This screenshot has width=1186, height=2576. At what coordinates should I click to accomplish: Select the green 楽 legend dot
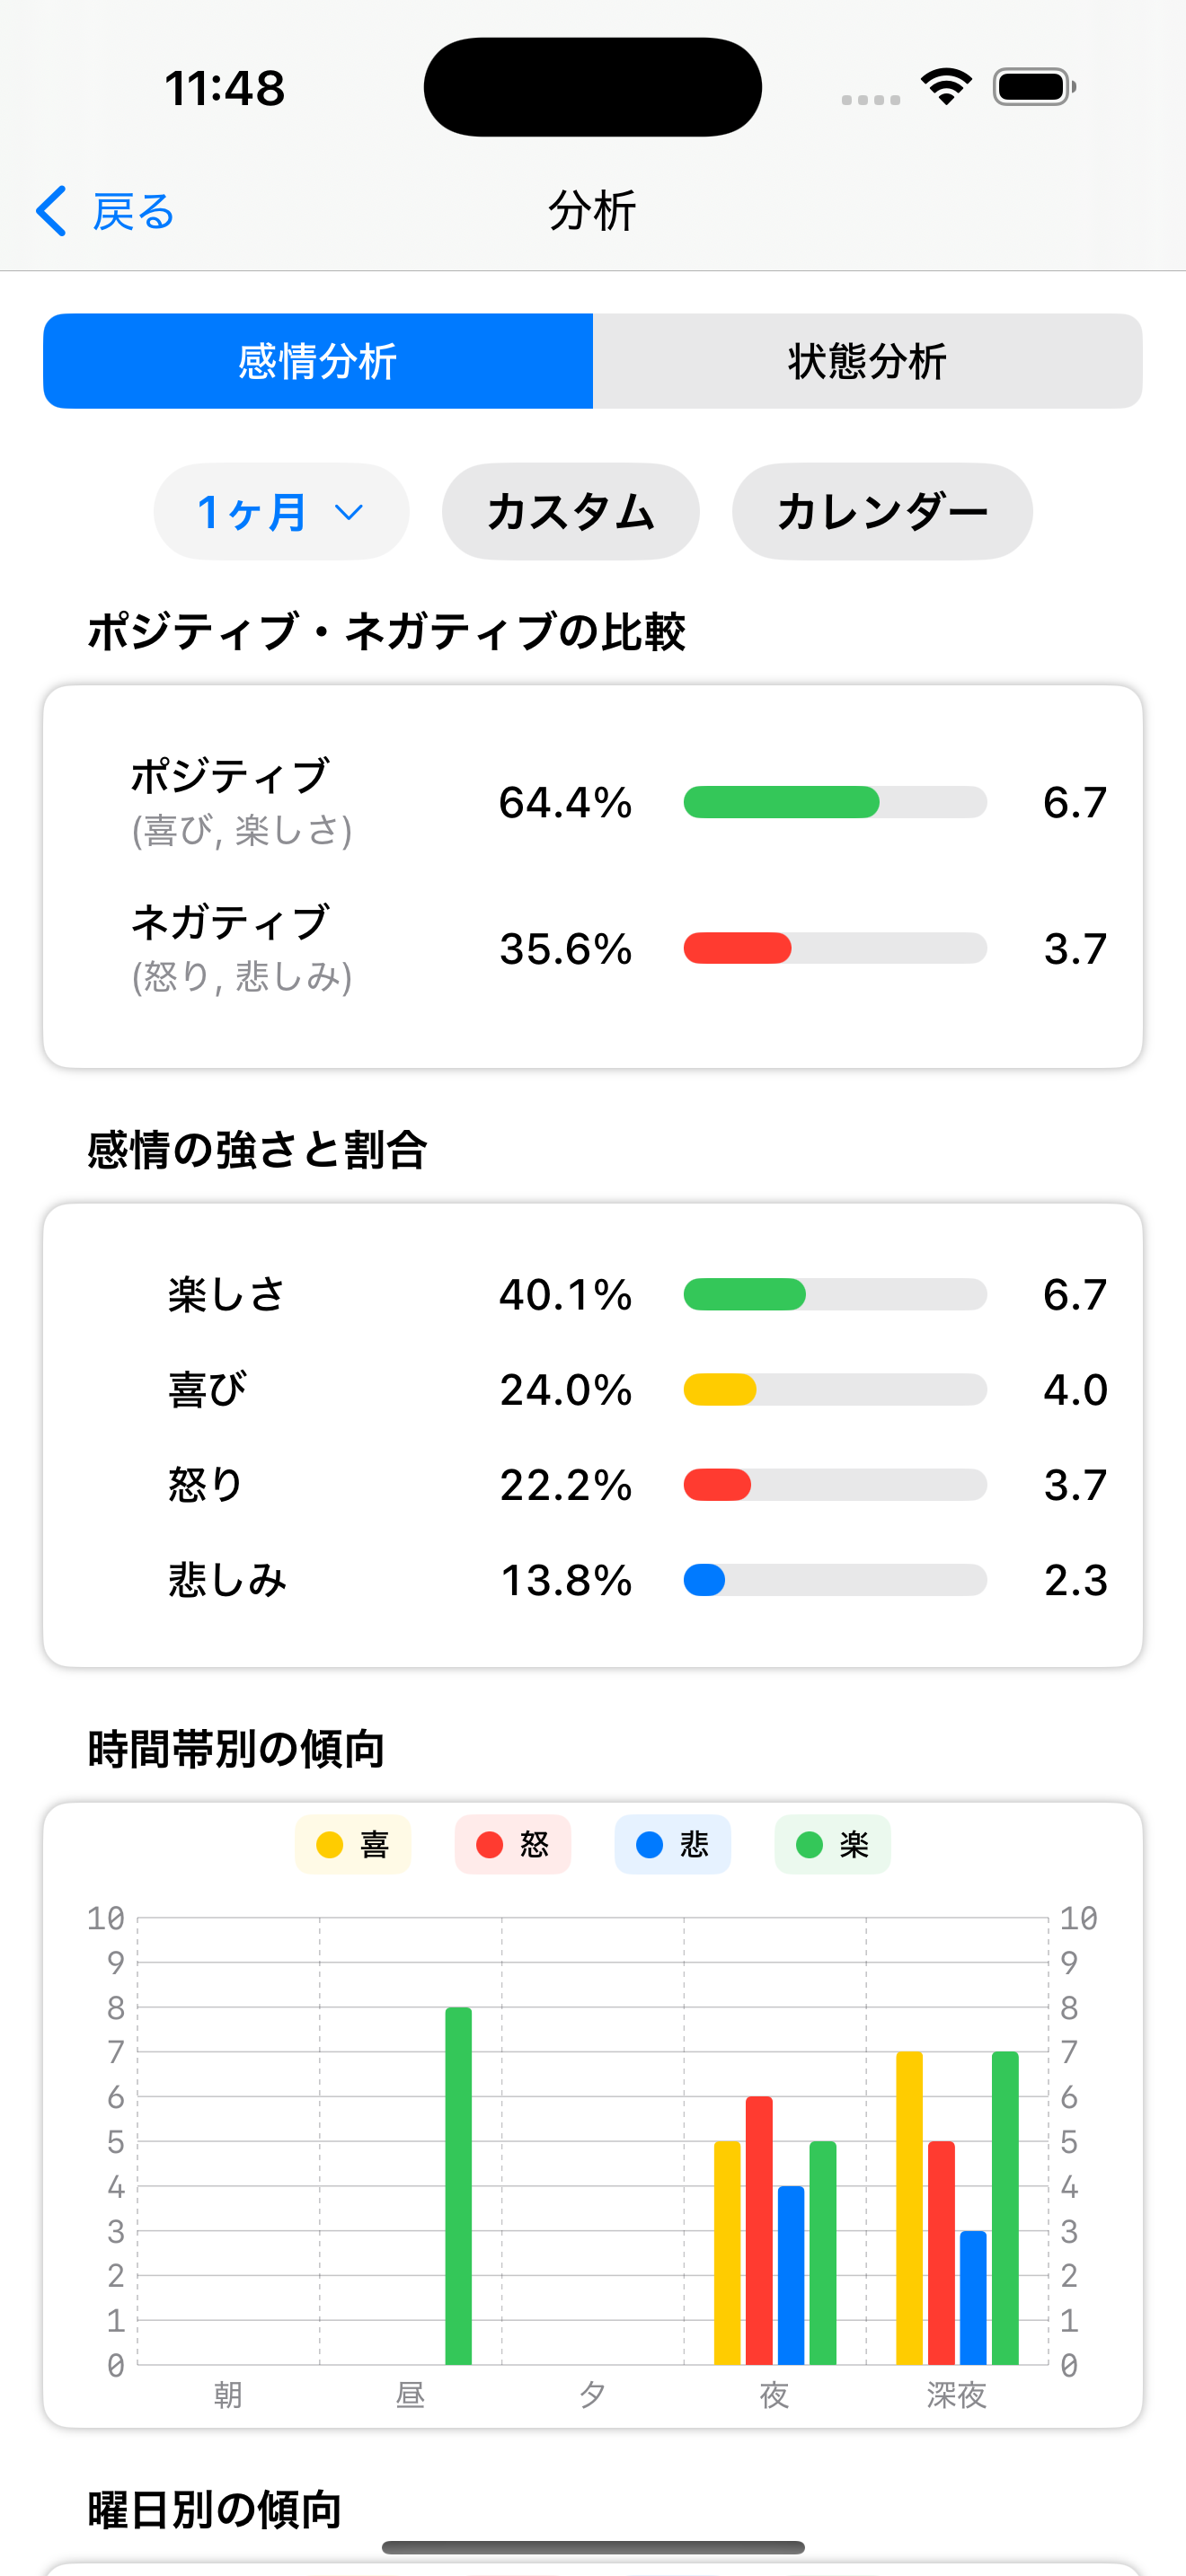[810, 1845]
